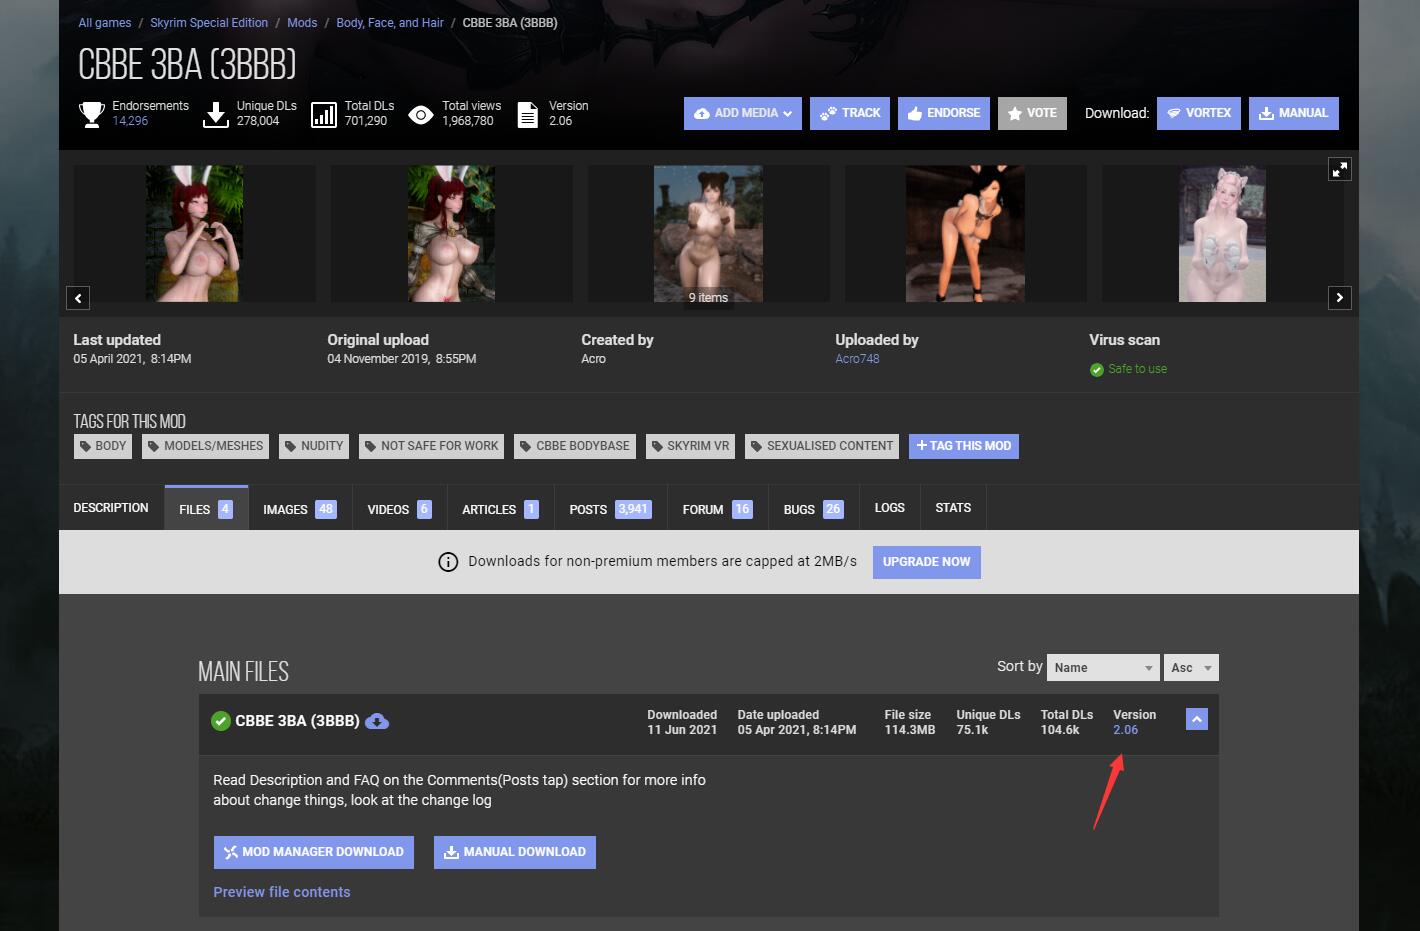This screenshot has height=931, width=1420.
Task: Open the Asc sort order dropdown
Action: coord(1191,667)
